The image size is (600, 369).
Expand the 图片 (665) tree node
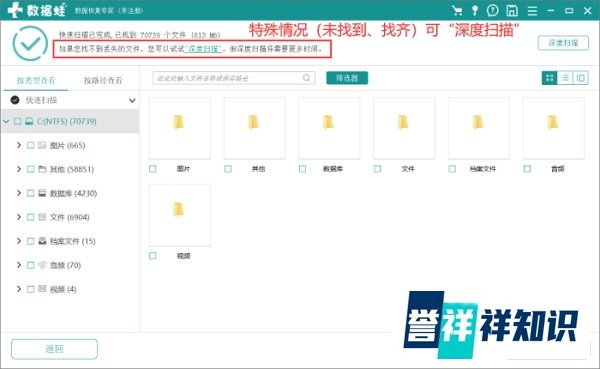pos(19,145)
